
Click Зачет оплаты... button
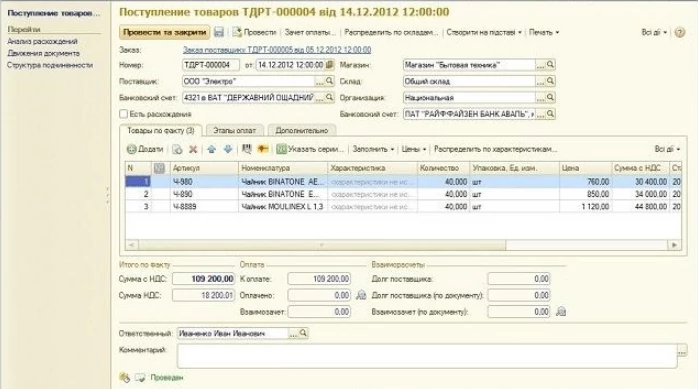coord(310,32)
